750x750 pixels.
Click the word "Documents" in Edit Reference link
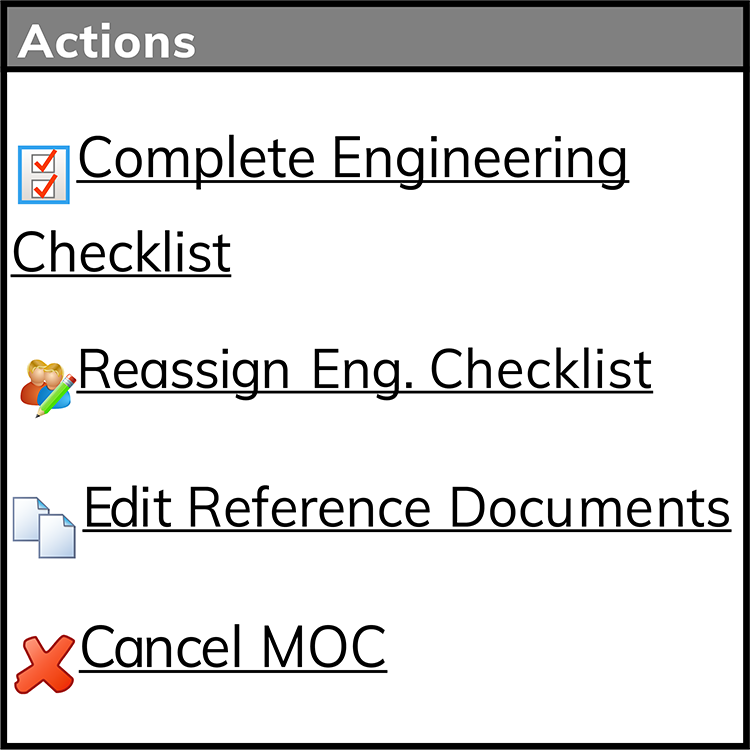(x=590, y=507)
